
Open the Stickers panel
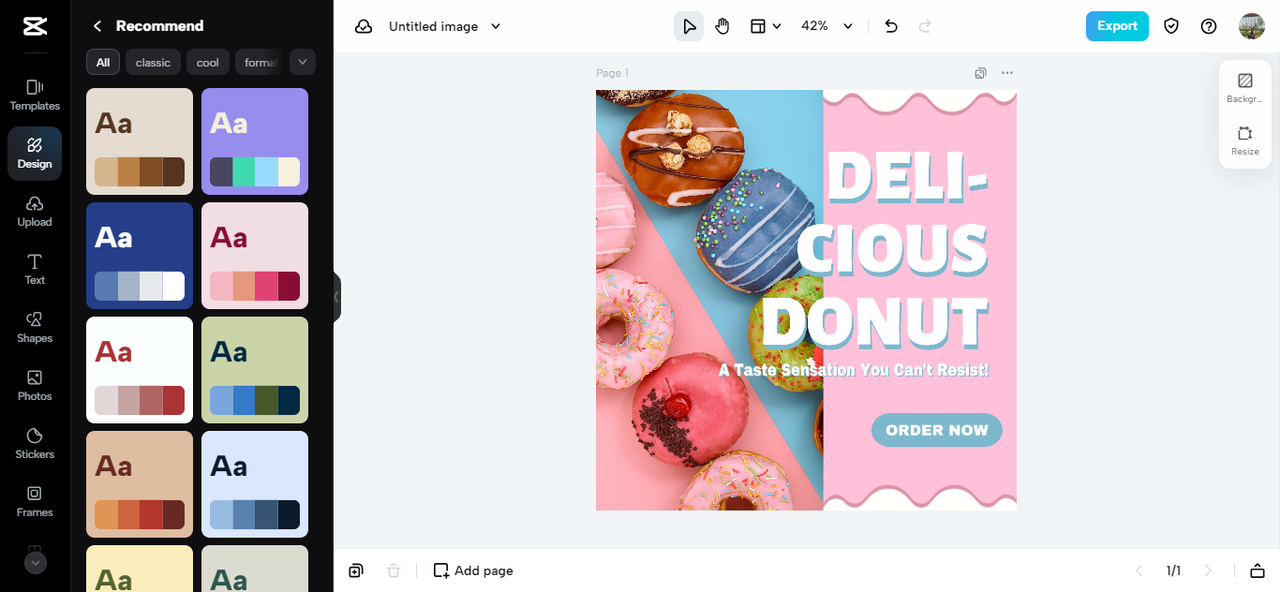(35, 443)
